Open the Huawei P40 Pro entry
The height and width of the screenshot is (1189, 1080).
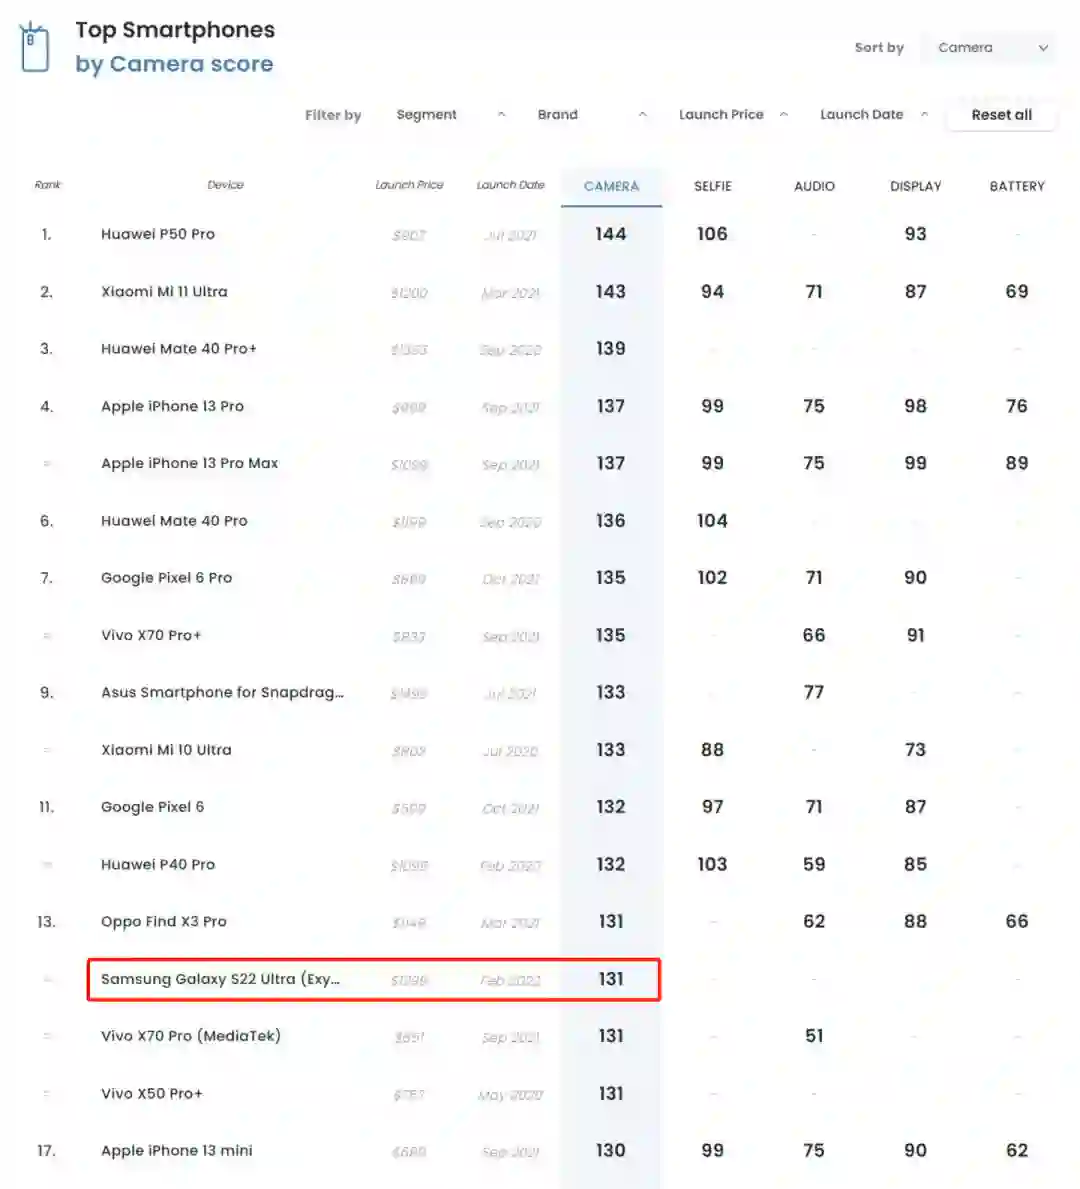(158, 864)
